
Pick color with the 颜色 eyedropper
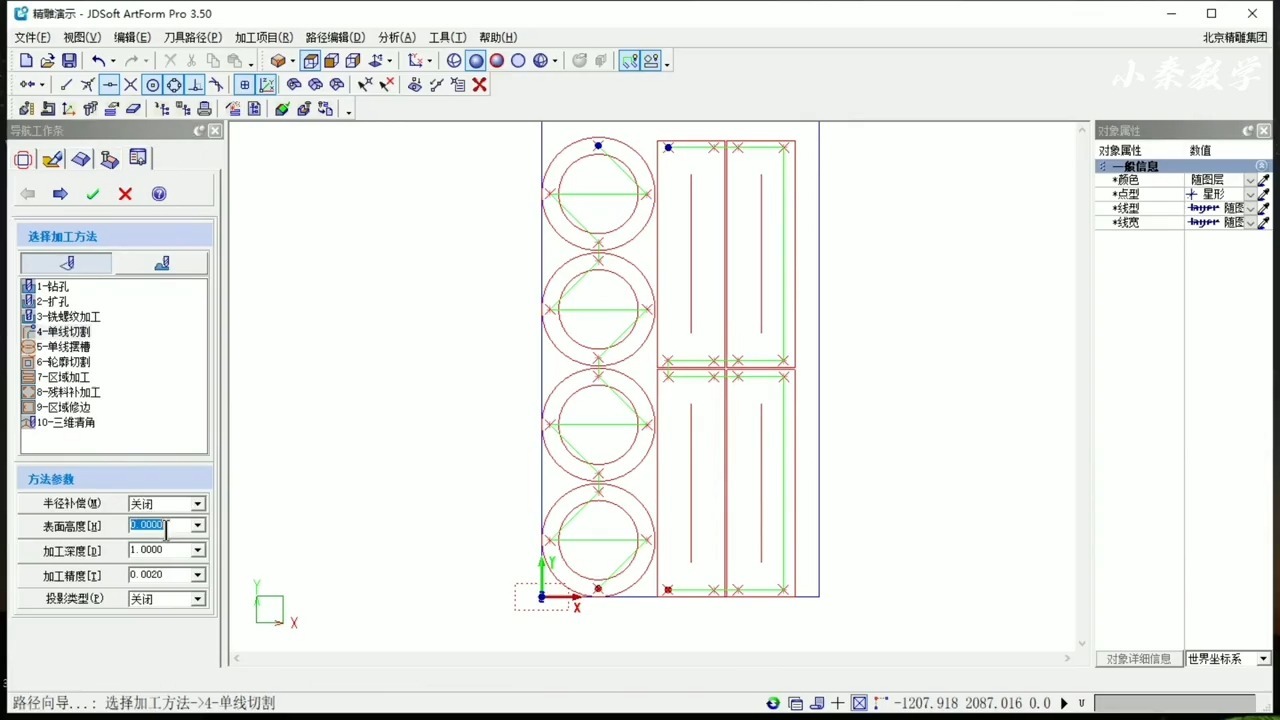(1264, 180)
